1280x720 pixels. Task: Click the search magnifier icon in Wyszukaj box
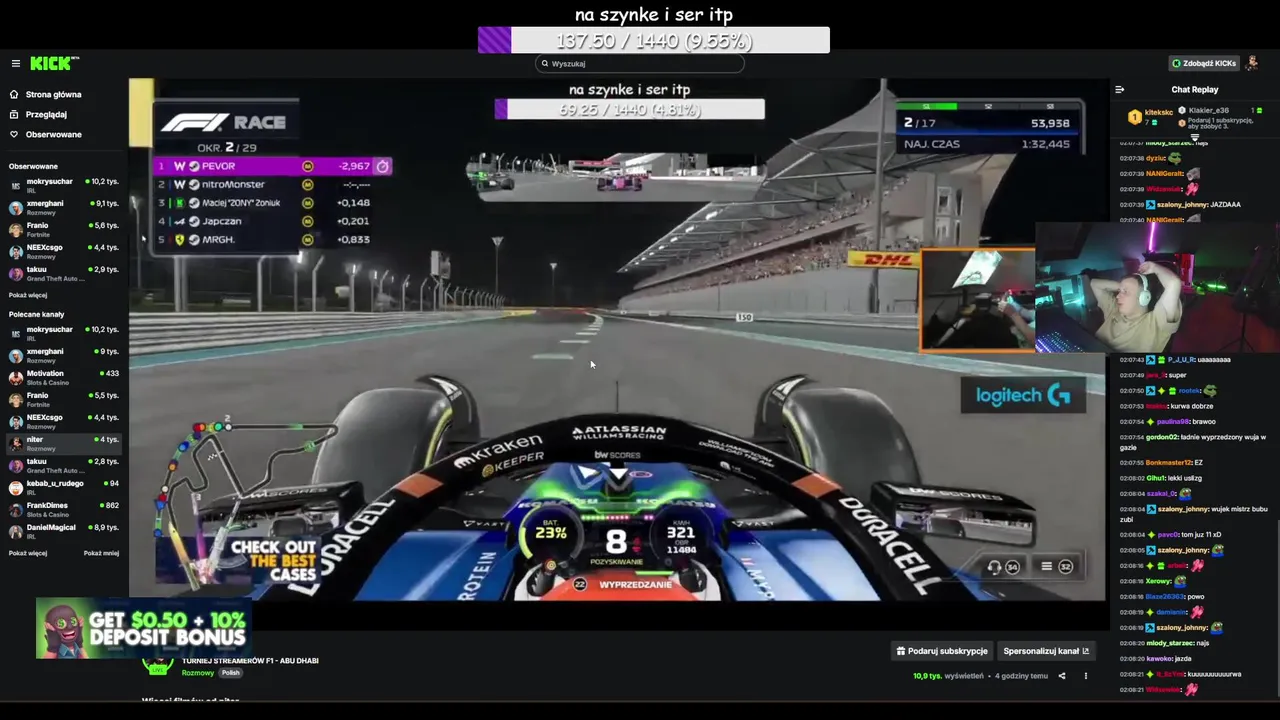(545, 63)
